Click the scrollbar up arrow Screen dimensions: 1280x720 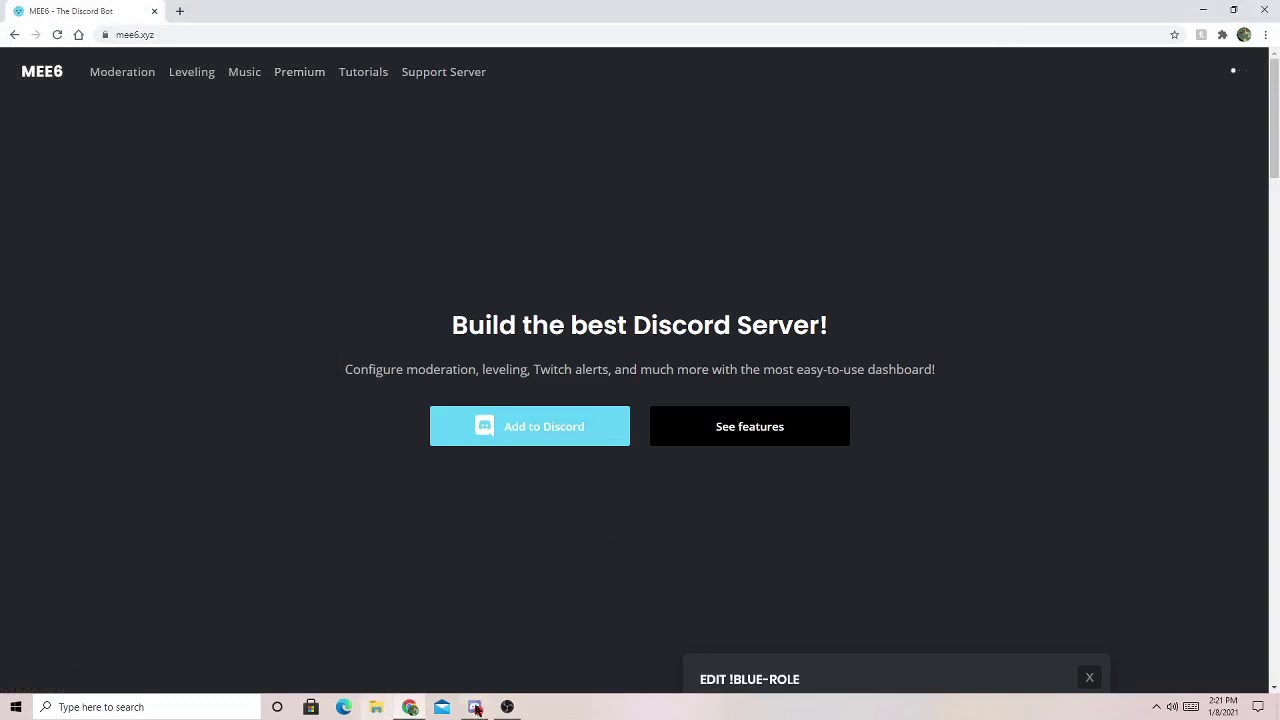pos(1273,54)
